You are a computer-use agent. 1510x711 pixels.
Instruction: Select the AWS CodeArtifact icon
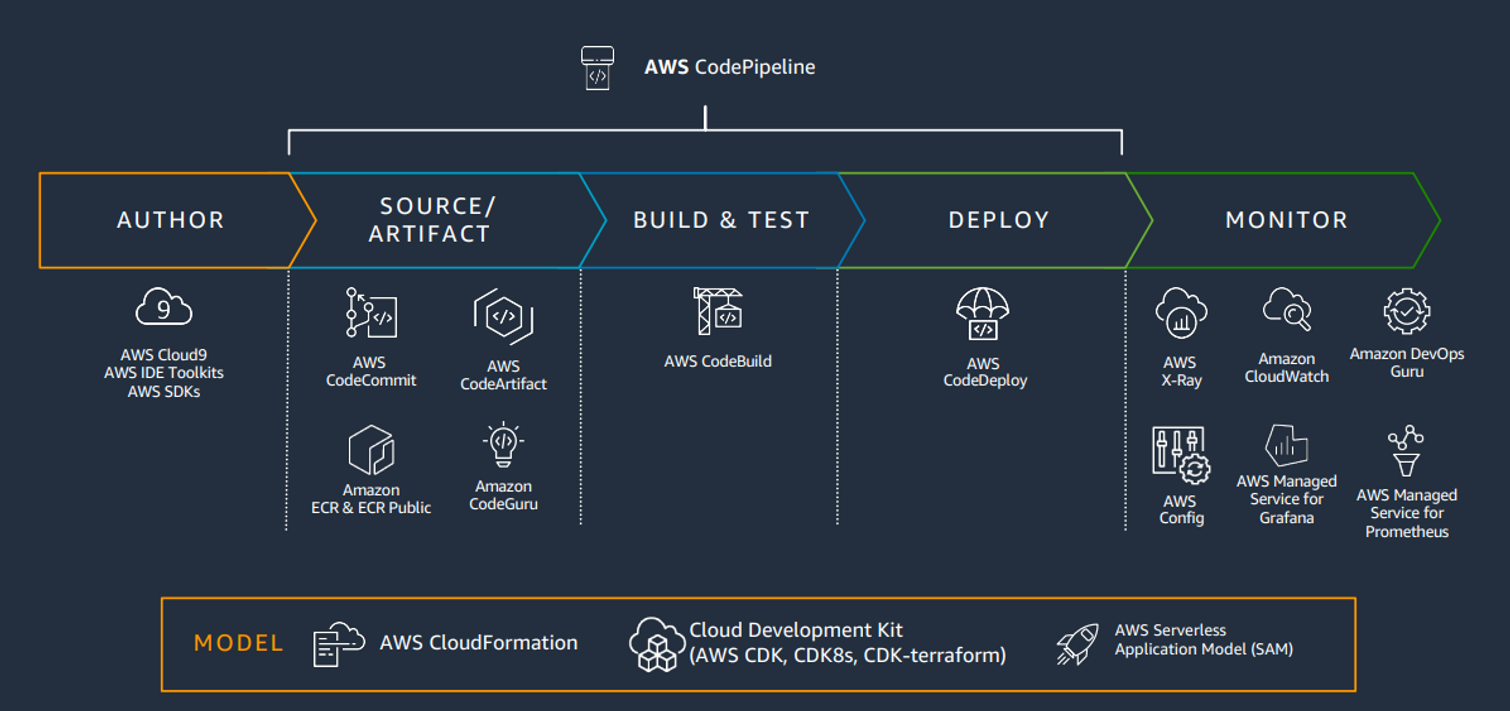[x=503, y=317]
